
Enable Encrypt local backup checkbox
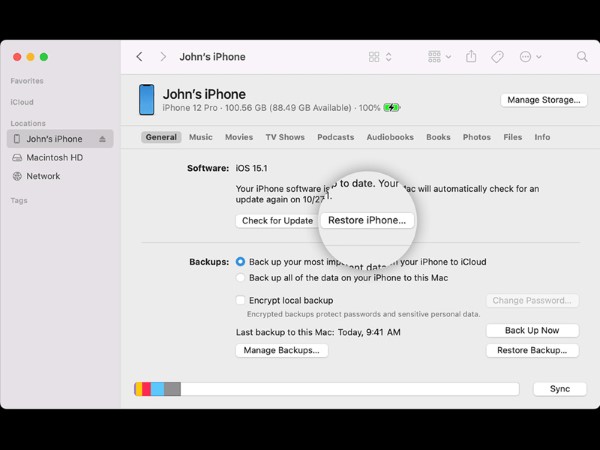[x=240, y=300]
